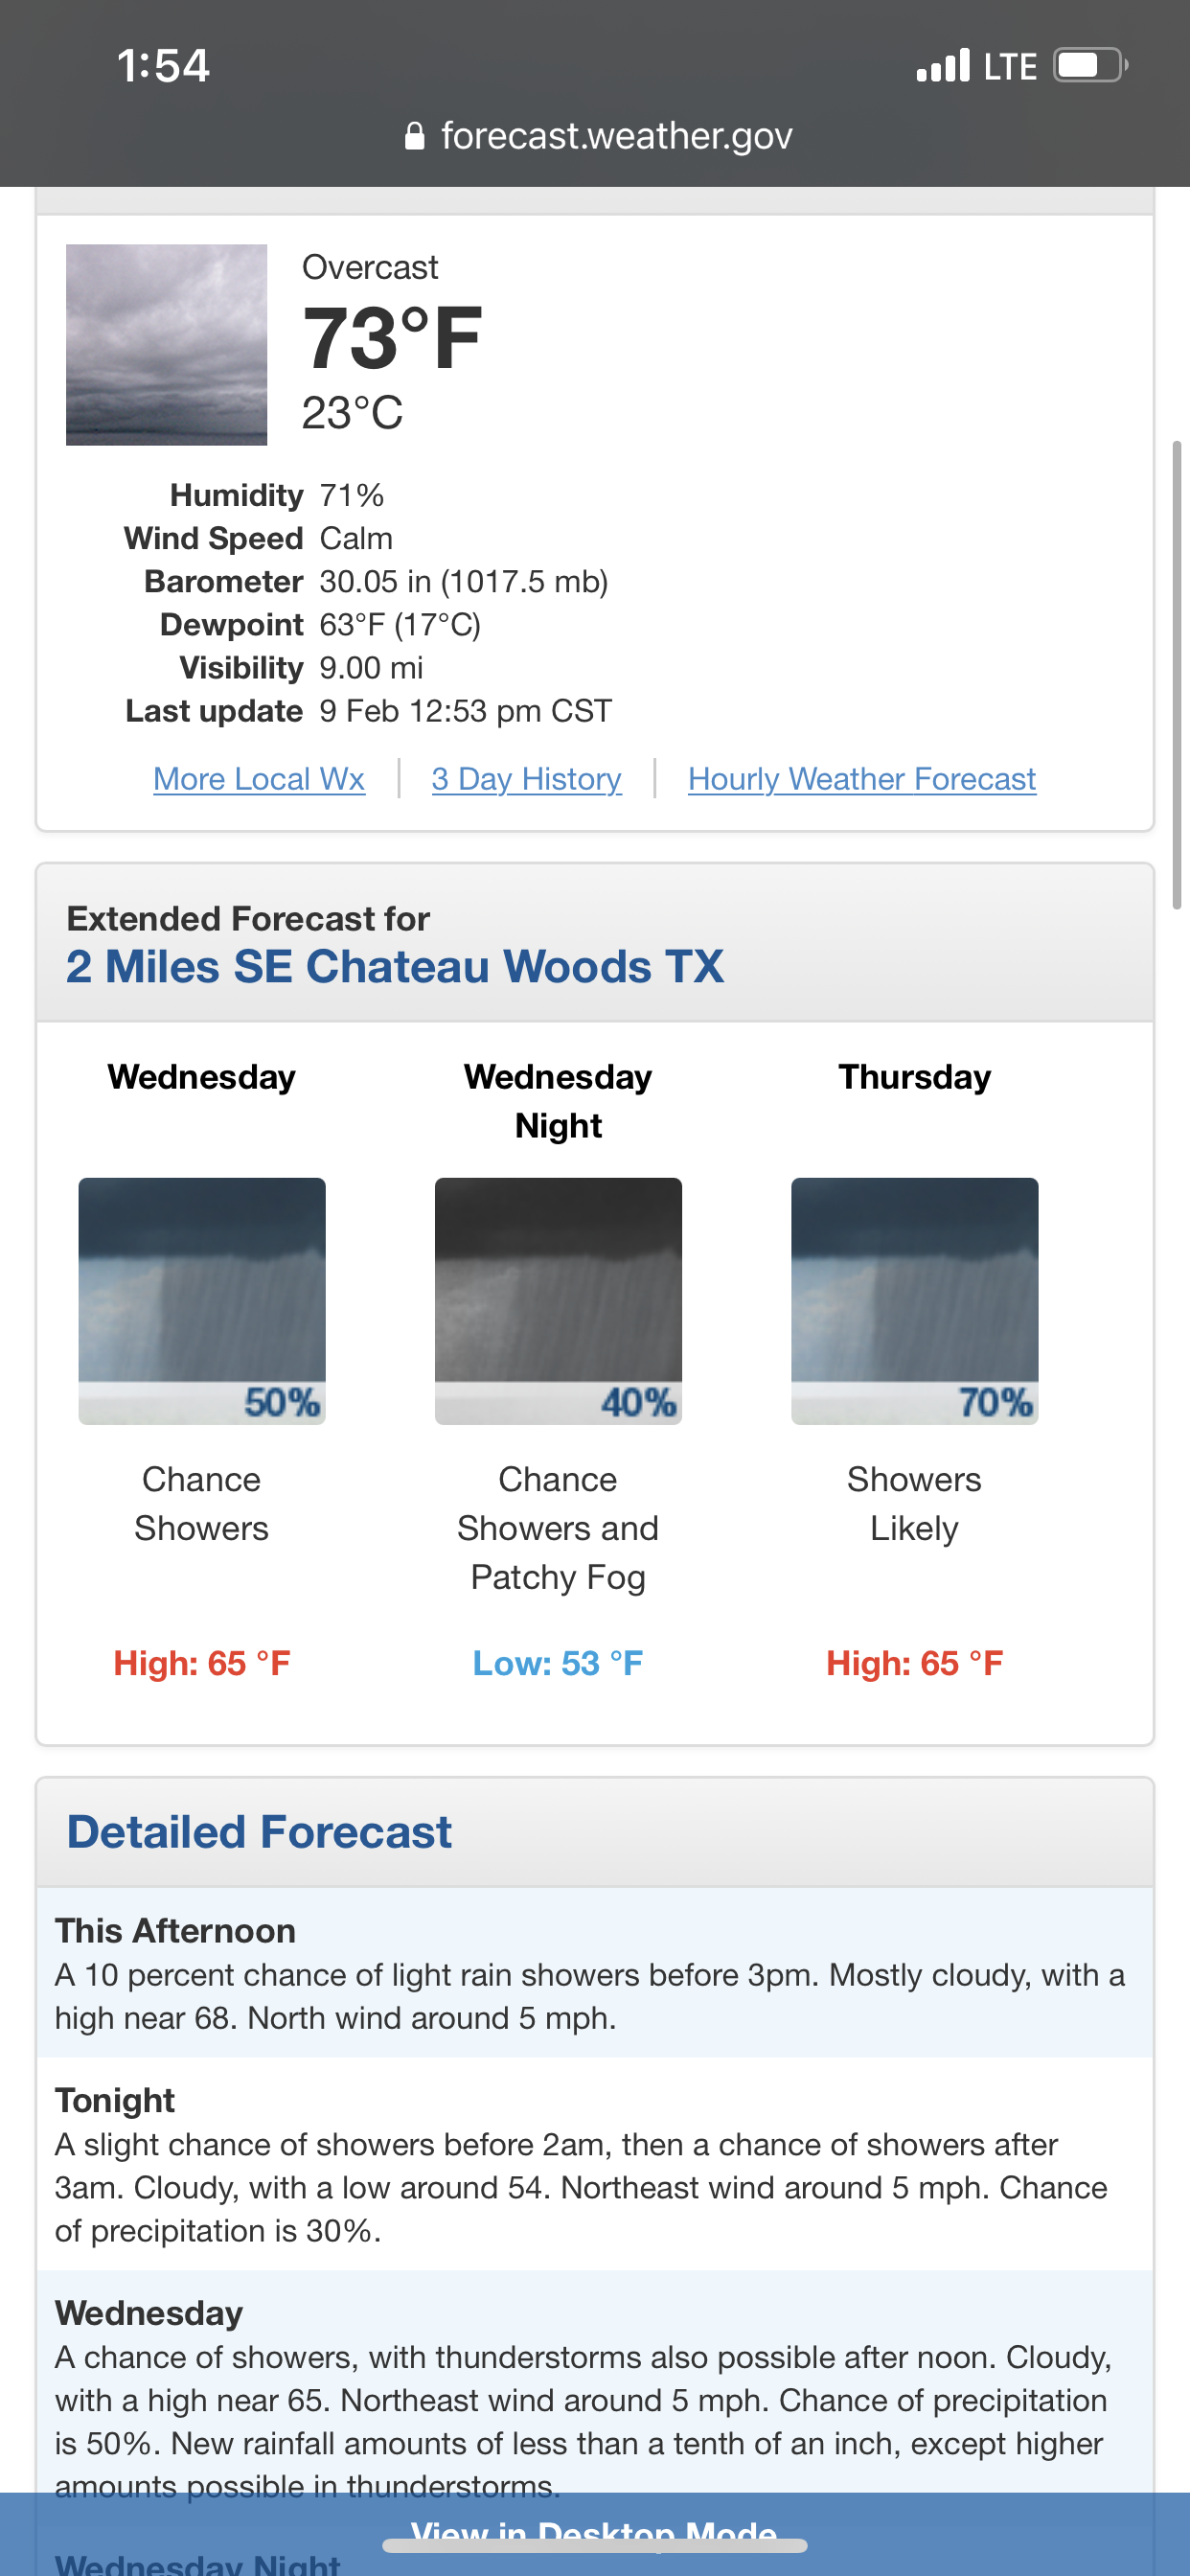Tap the 2 Miles SE Chateau Woods TX heading
Screen dimensions: 1190x2576
pyautogui.click(x=395, y=967)
